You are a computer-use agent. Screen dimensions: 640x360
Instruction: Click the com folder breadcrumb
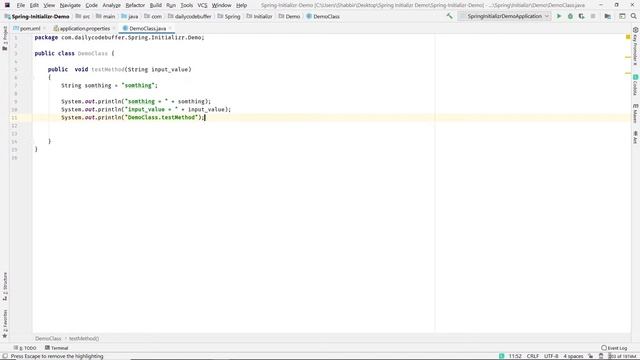point(153,17)
